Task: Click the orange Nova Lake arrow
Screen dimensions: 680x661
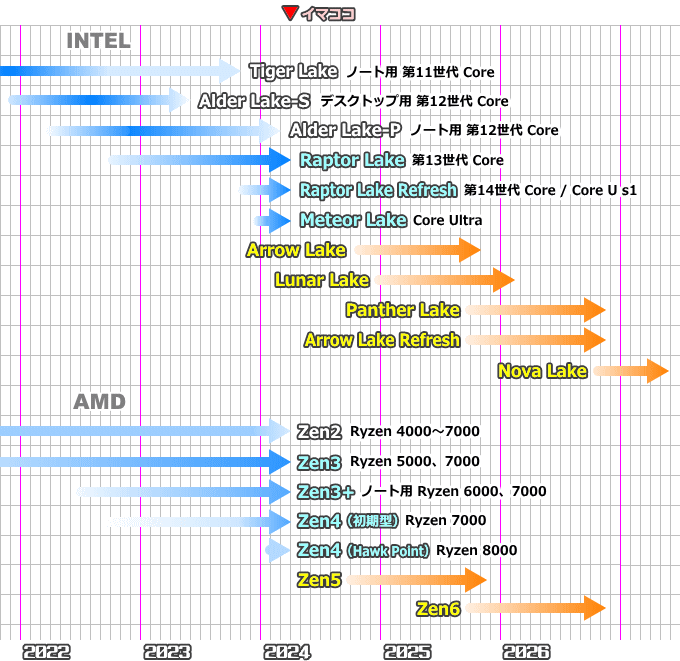Action: pos(631,371)
